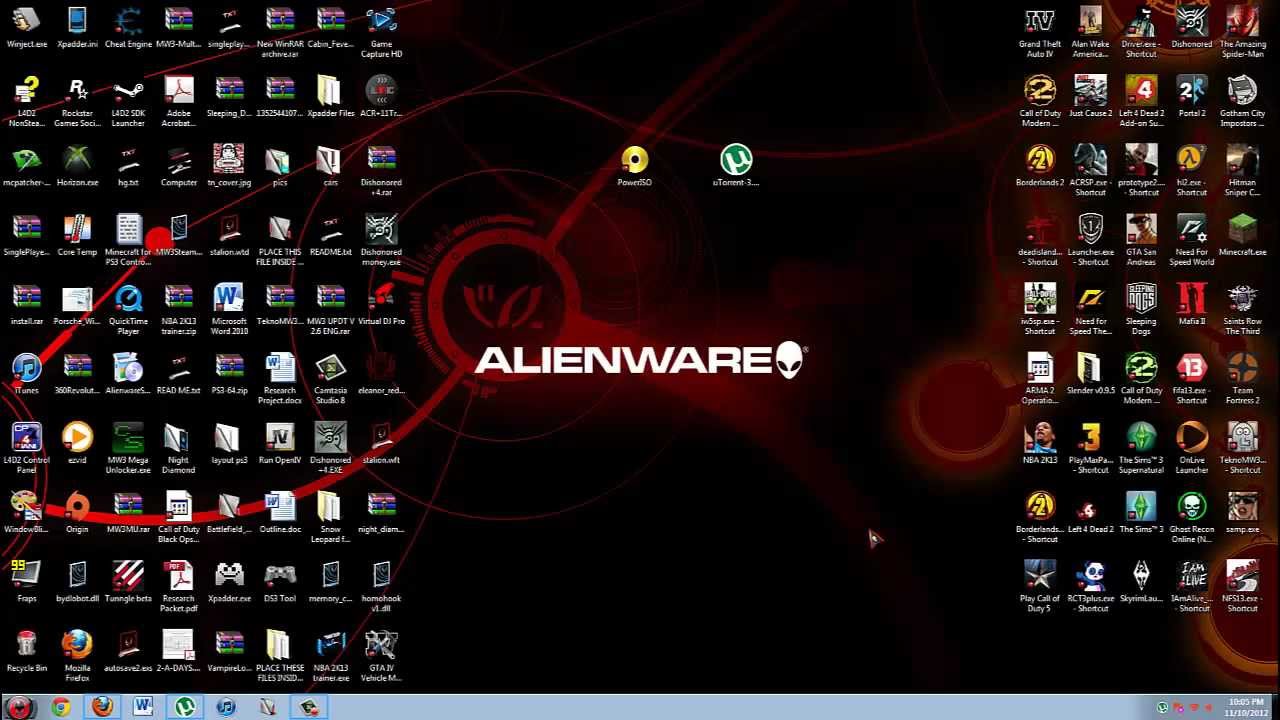Select Mozilla Firefox desktop shortcut
The height and width of the screenshot is (720, 1280).
click(x=77, y=656)
